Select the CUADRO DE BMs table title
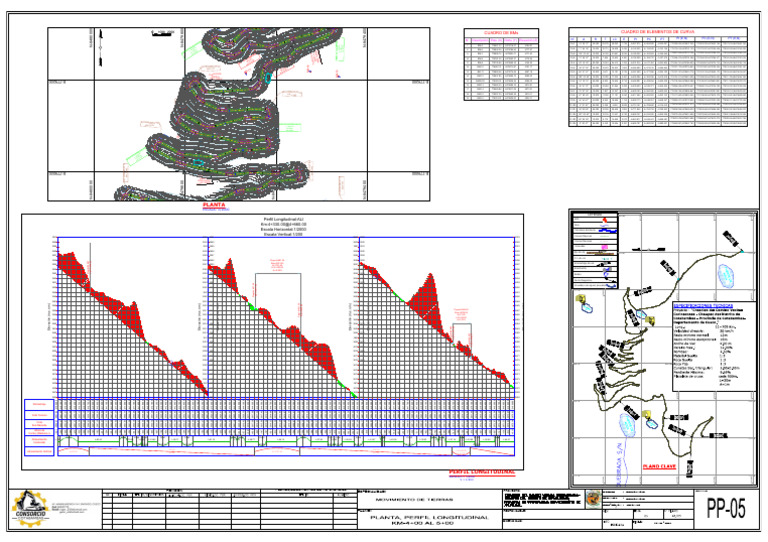The image size is (768, 542). pos(501,33)
